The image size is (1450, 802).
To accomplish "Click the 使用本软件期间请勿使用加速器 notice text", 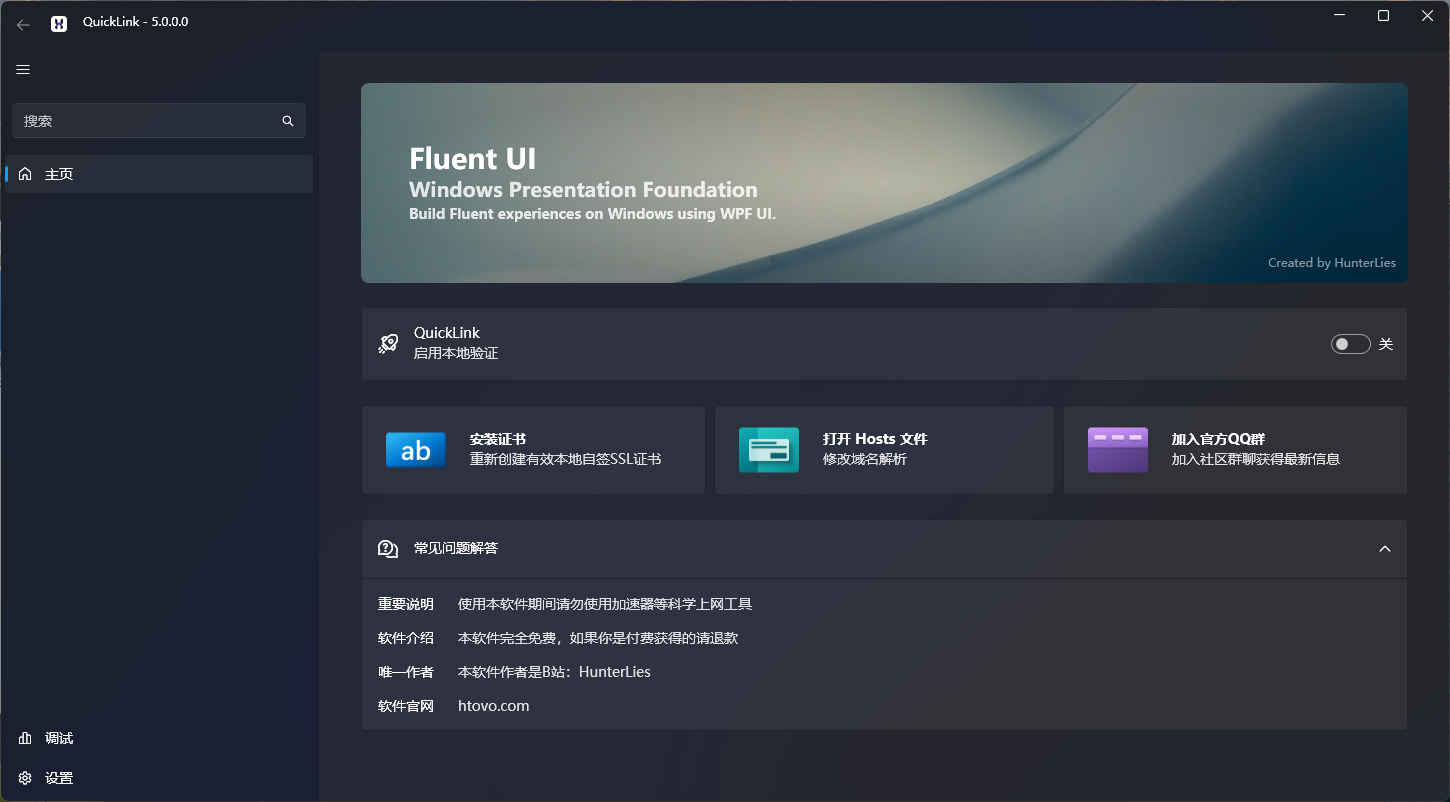I will tap(605, 604).
